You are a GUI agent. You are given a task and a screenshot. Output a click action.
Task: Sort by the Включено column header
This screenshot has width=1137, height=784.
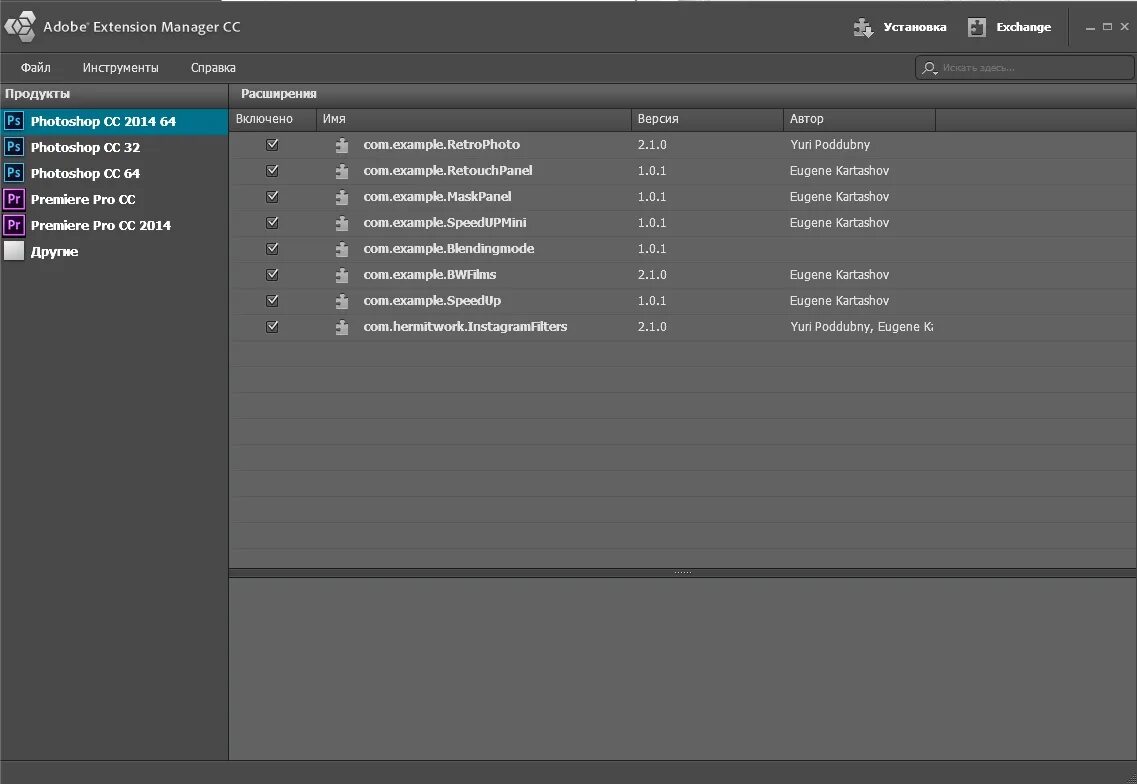[273, 119]
